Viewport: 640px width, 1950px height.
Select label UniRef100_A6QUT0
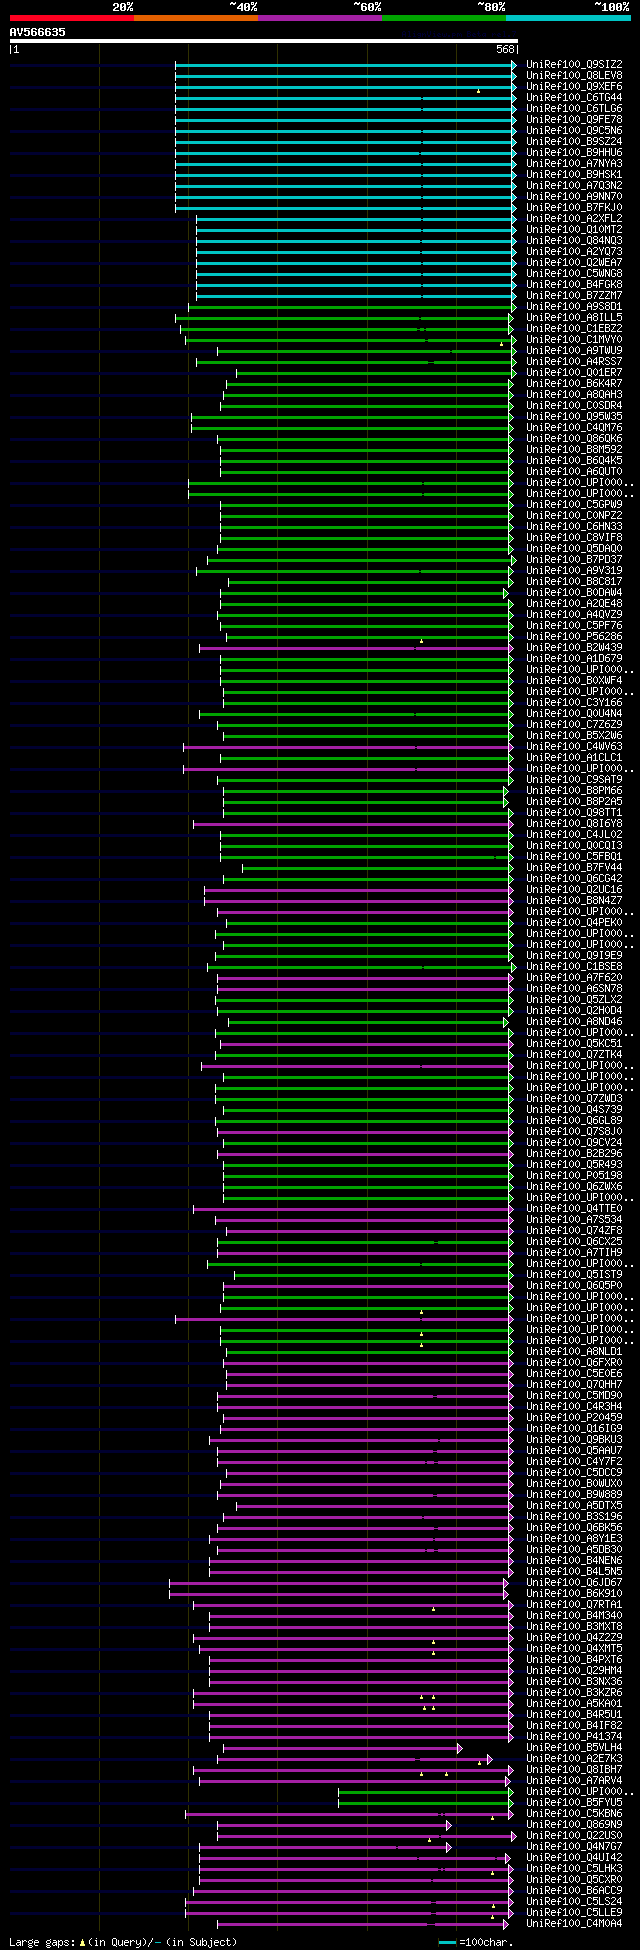(x=574, y=472)
